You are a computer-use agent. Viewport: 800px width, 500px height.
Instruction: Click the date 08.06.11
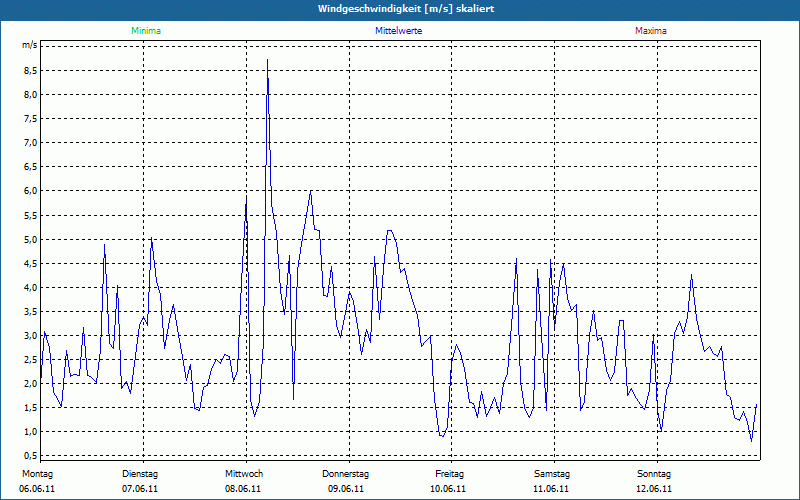tap(243, 489)
